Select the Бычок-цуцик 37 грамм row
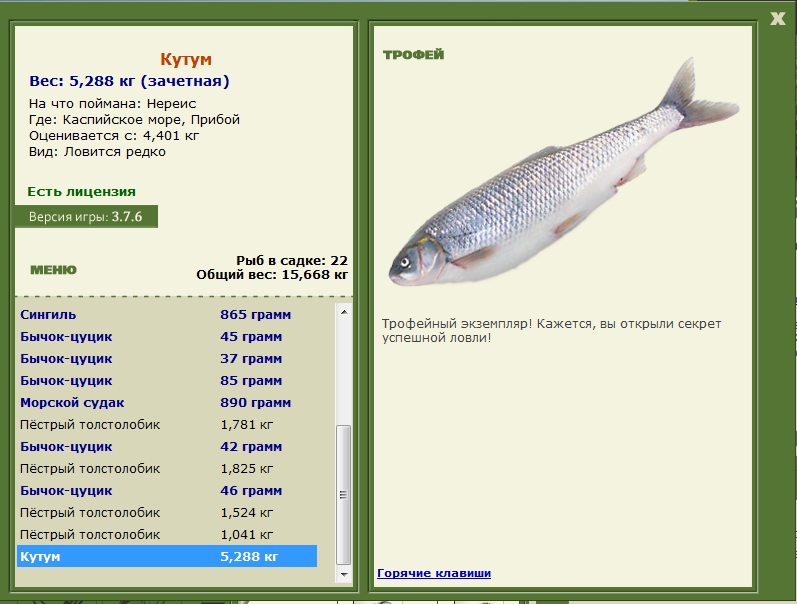 click(167, 358)
